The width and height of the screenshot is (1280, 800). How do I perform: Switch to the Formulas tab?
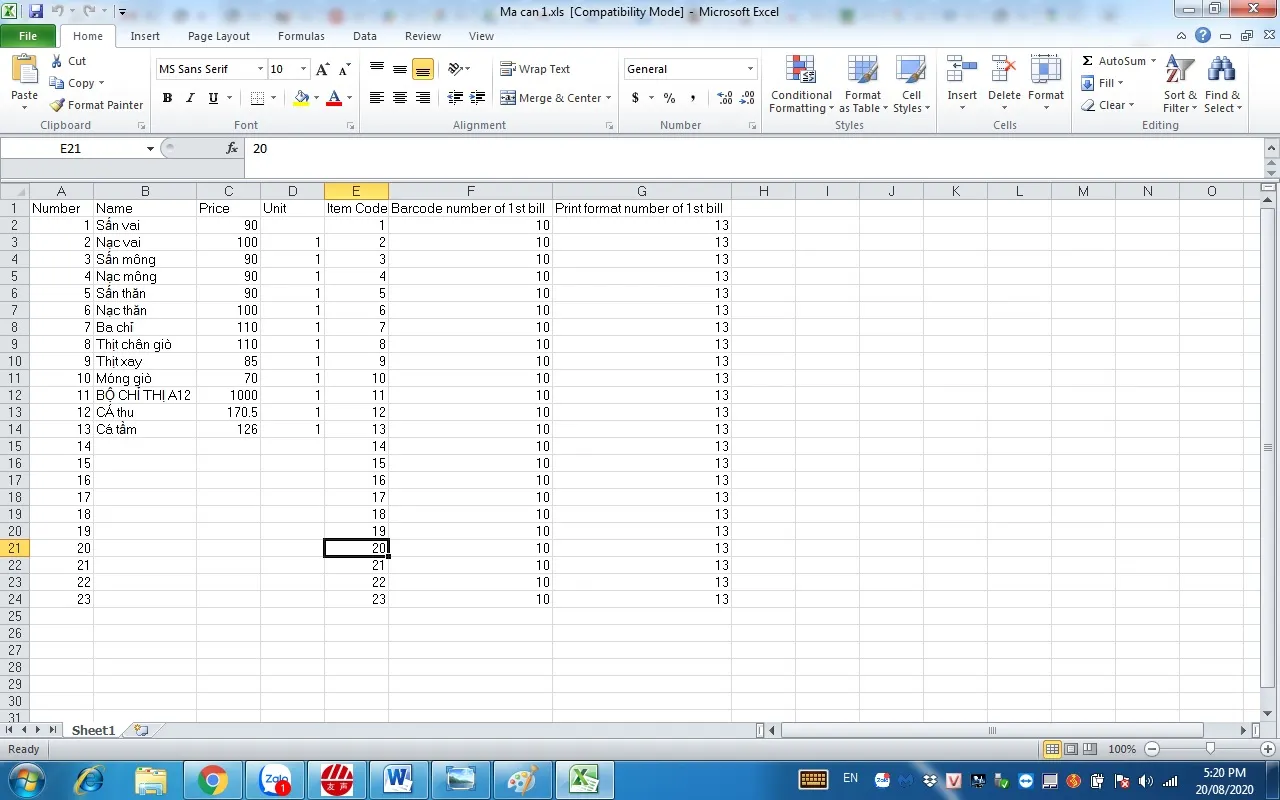pyautogui.click(x=301, y=36)
